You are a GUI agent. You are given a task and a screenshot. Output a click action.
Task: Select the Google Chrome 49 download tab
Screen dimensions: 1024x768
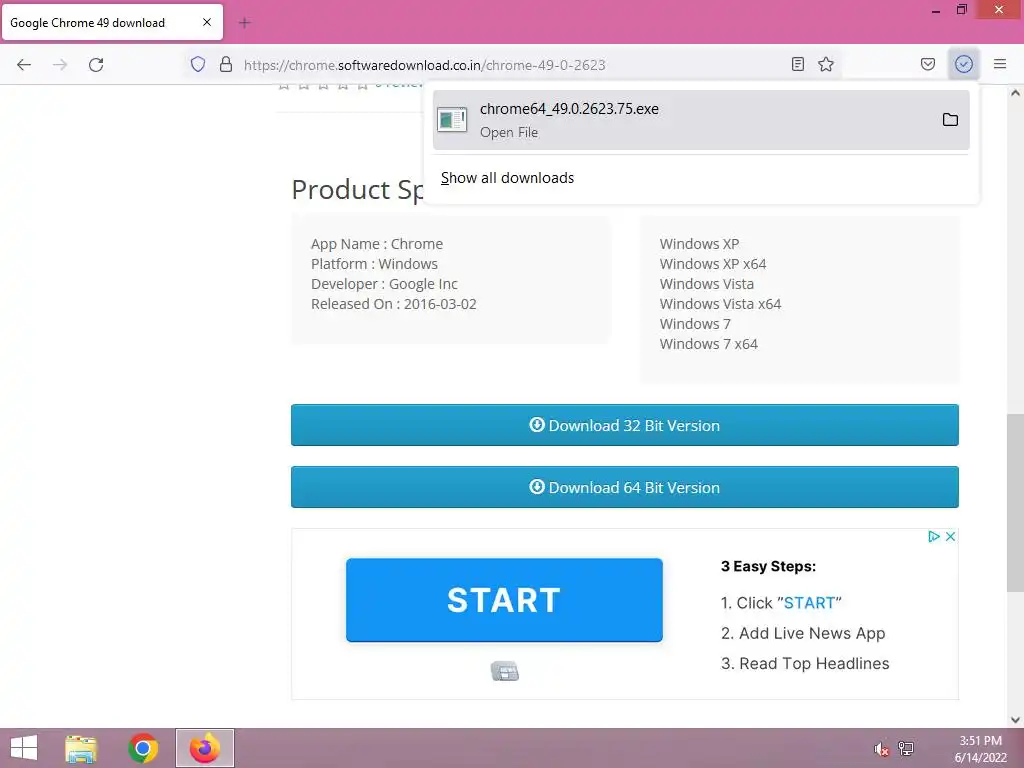pyautogui.click(x=112, y=22)
